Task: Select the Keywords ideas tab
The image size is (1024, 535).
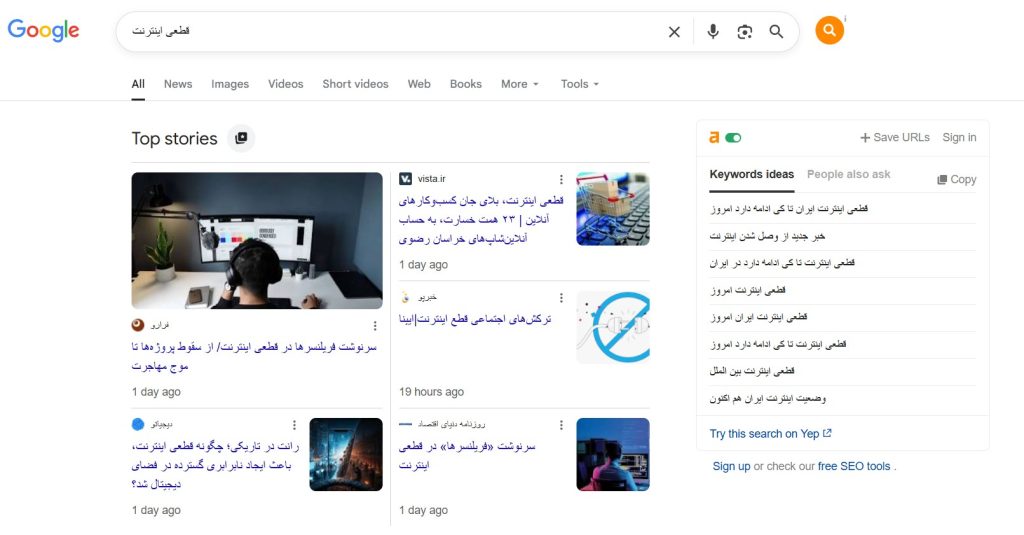Action: pos(752,174)
